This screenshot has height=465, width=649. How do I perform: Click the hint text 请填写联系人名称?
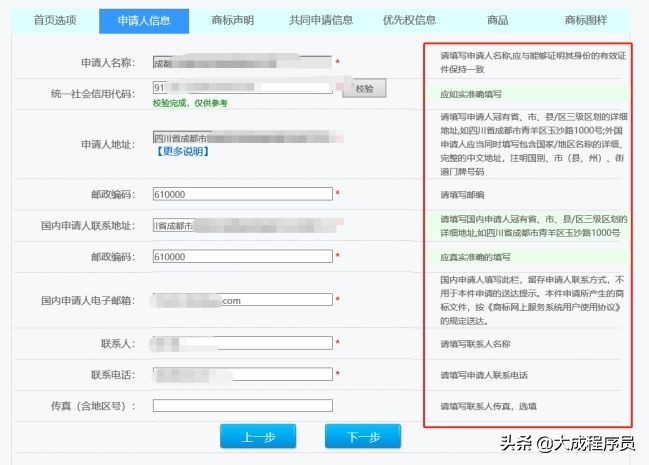tap(475, 344)
